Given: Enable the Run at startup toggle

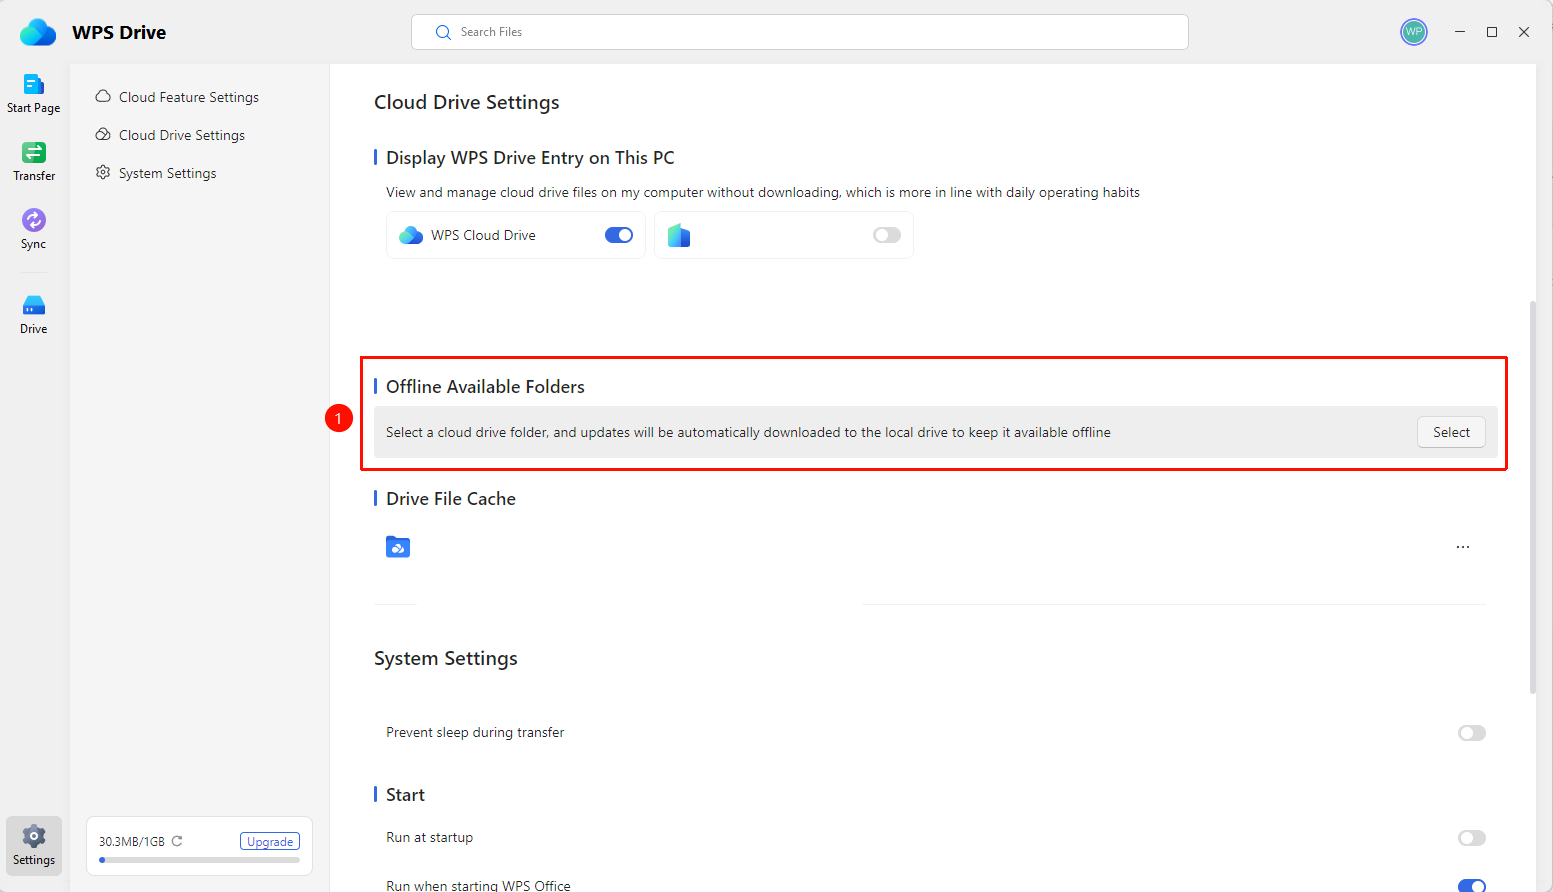Looking at the screenshot, I should [x=1472, y=838].
